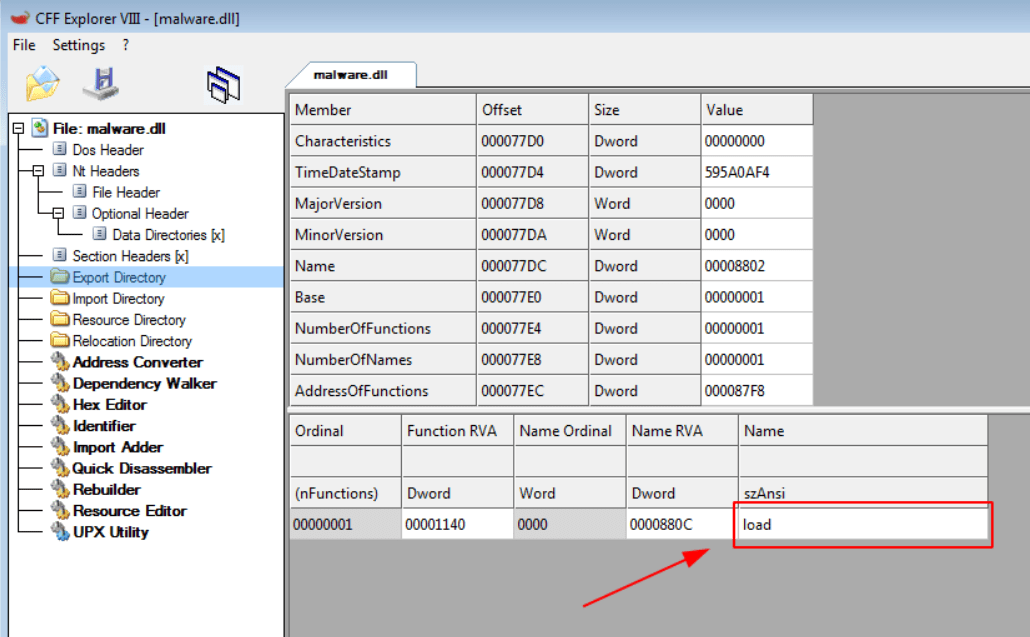The height and width of the screenshot is (637, 1030).
Task: Click the Import Adder tool icon
Action: click(60, 447)
